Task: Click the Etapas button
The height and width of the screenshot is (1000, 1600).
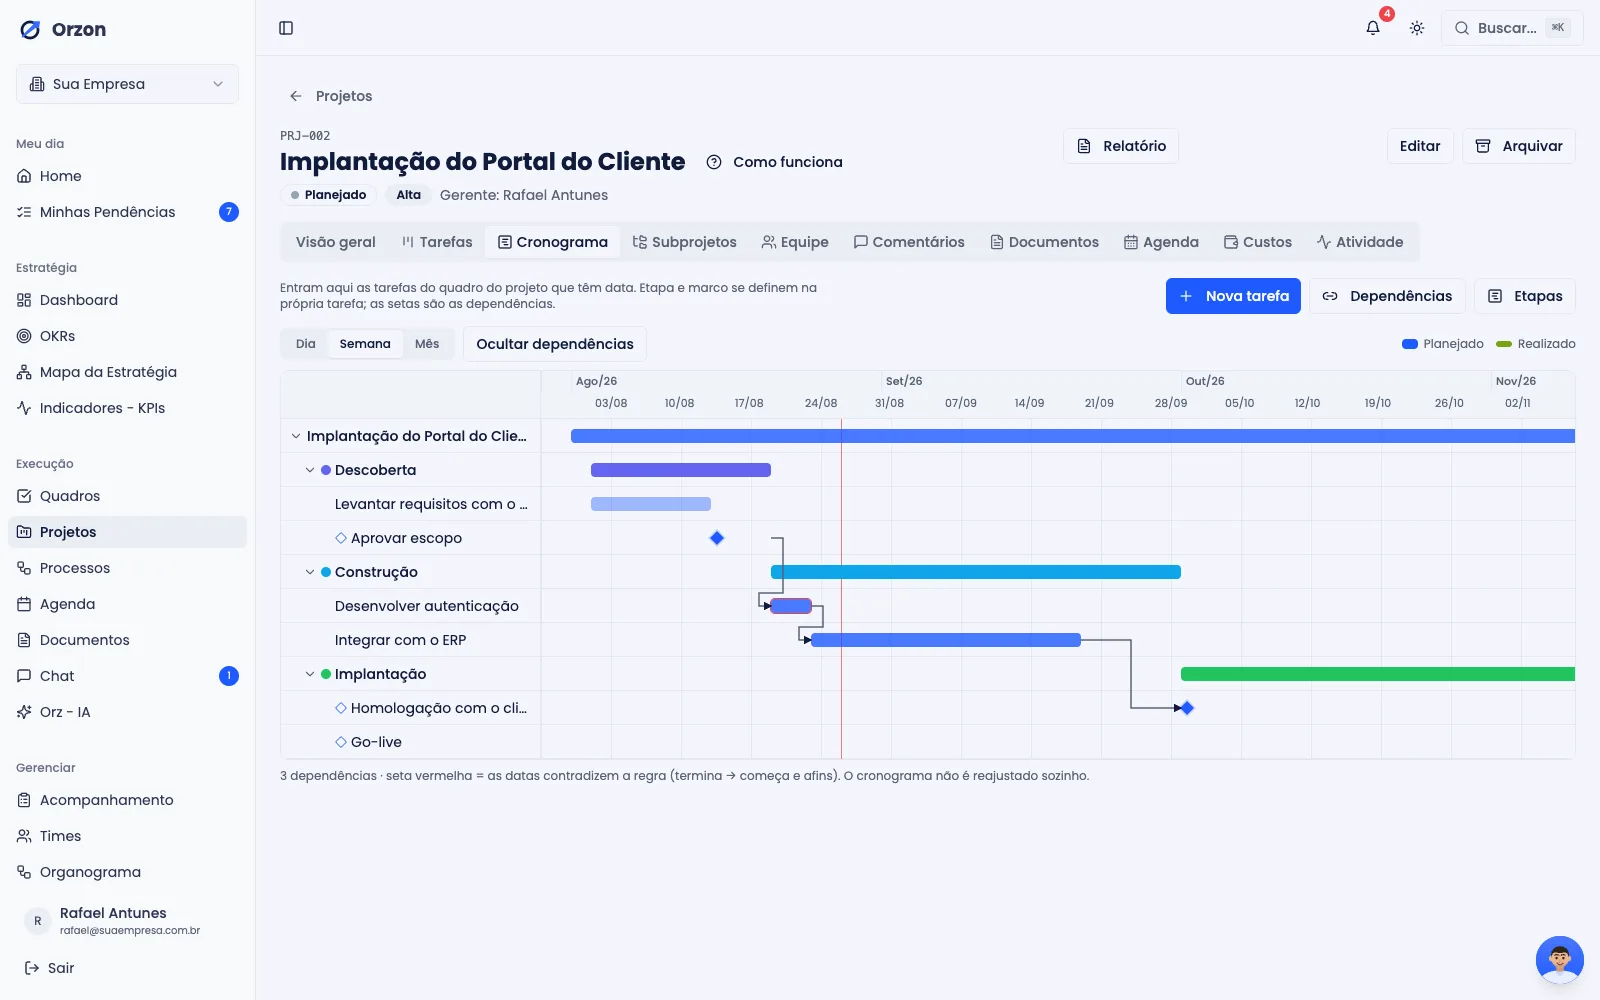Action: [x=1525, y=296]
